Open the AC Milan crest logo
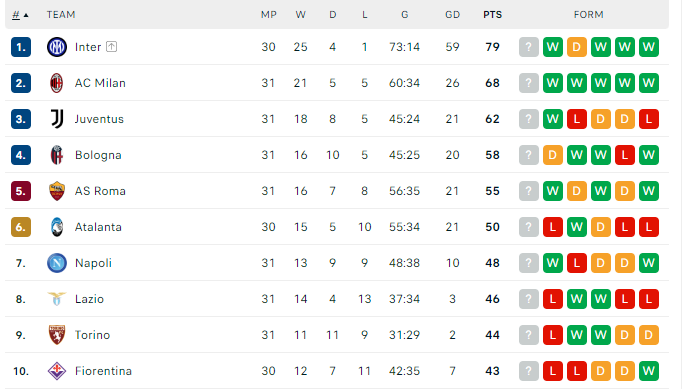The height and width of the screenshot is (389, 682). [x=57, y=83]
